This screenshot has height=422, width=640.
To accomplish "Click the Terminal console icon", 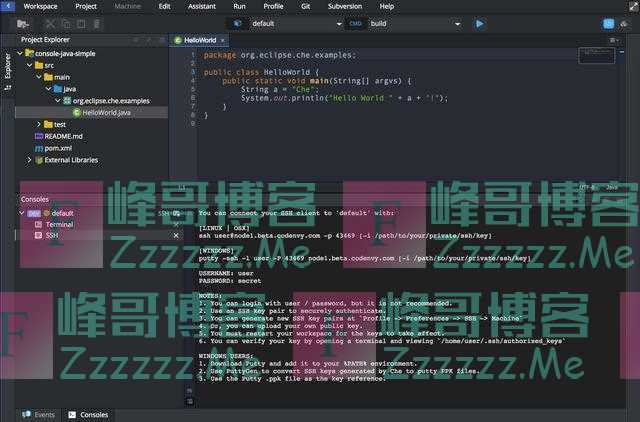I will coord(38,224).
